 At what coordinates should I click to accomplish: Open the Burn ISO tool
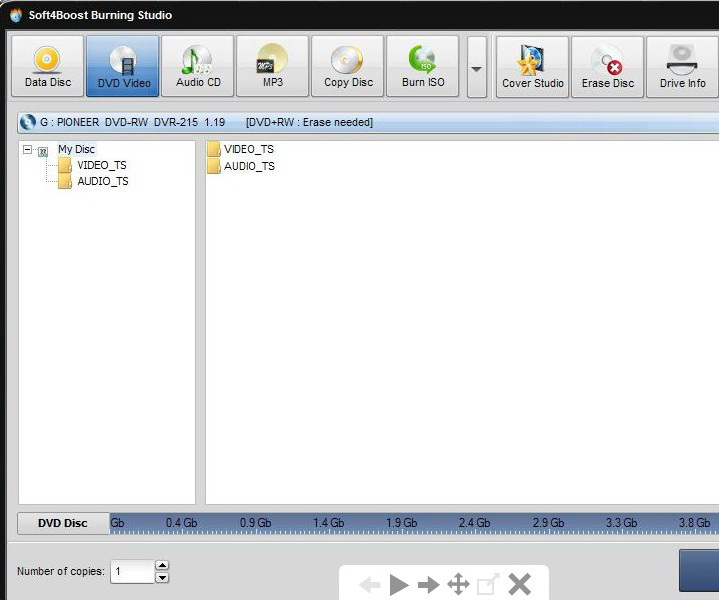point(423,66)
